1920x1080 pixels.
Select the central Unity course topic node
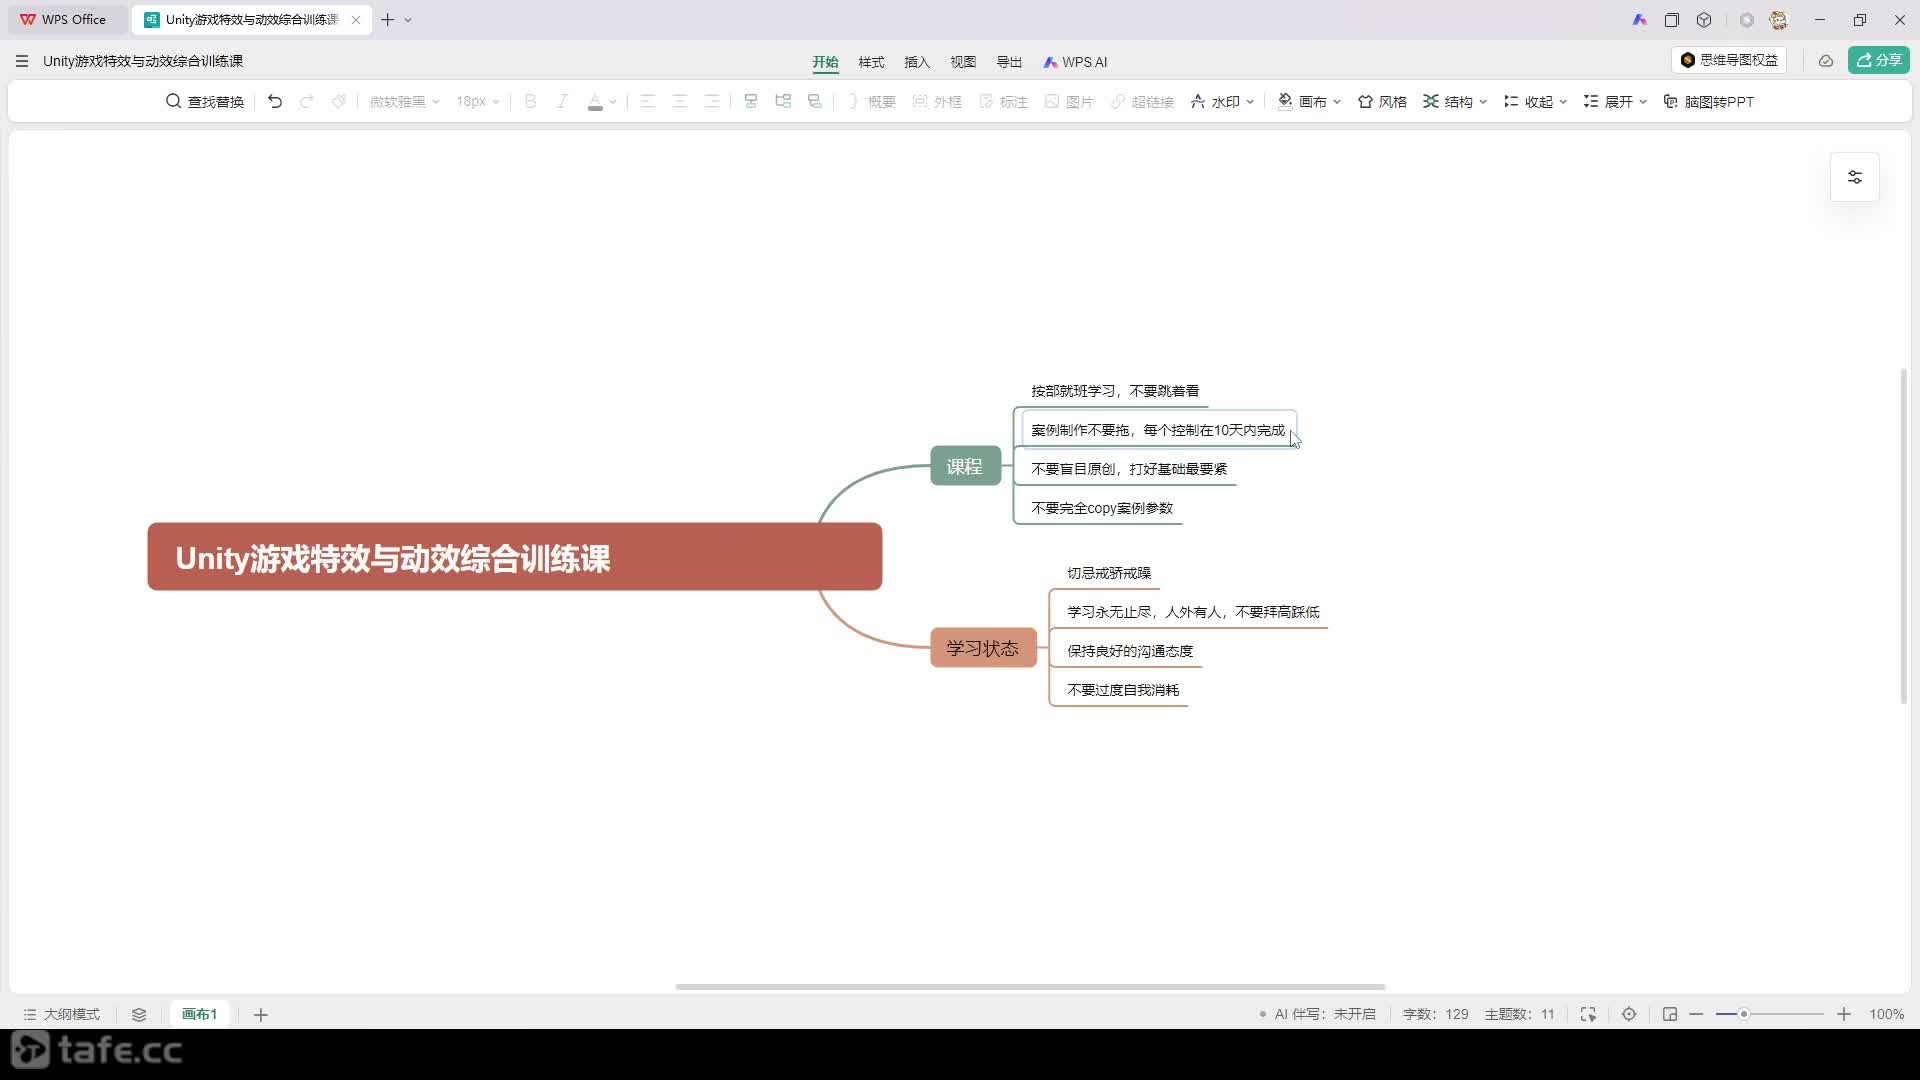[515, 557]
